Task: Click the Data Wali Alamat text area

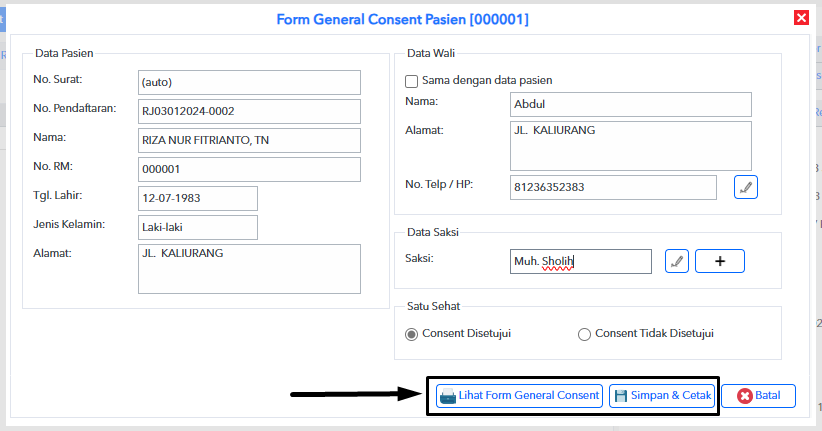Action: click(x=631, y=146)
